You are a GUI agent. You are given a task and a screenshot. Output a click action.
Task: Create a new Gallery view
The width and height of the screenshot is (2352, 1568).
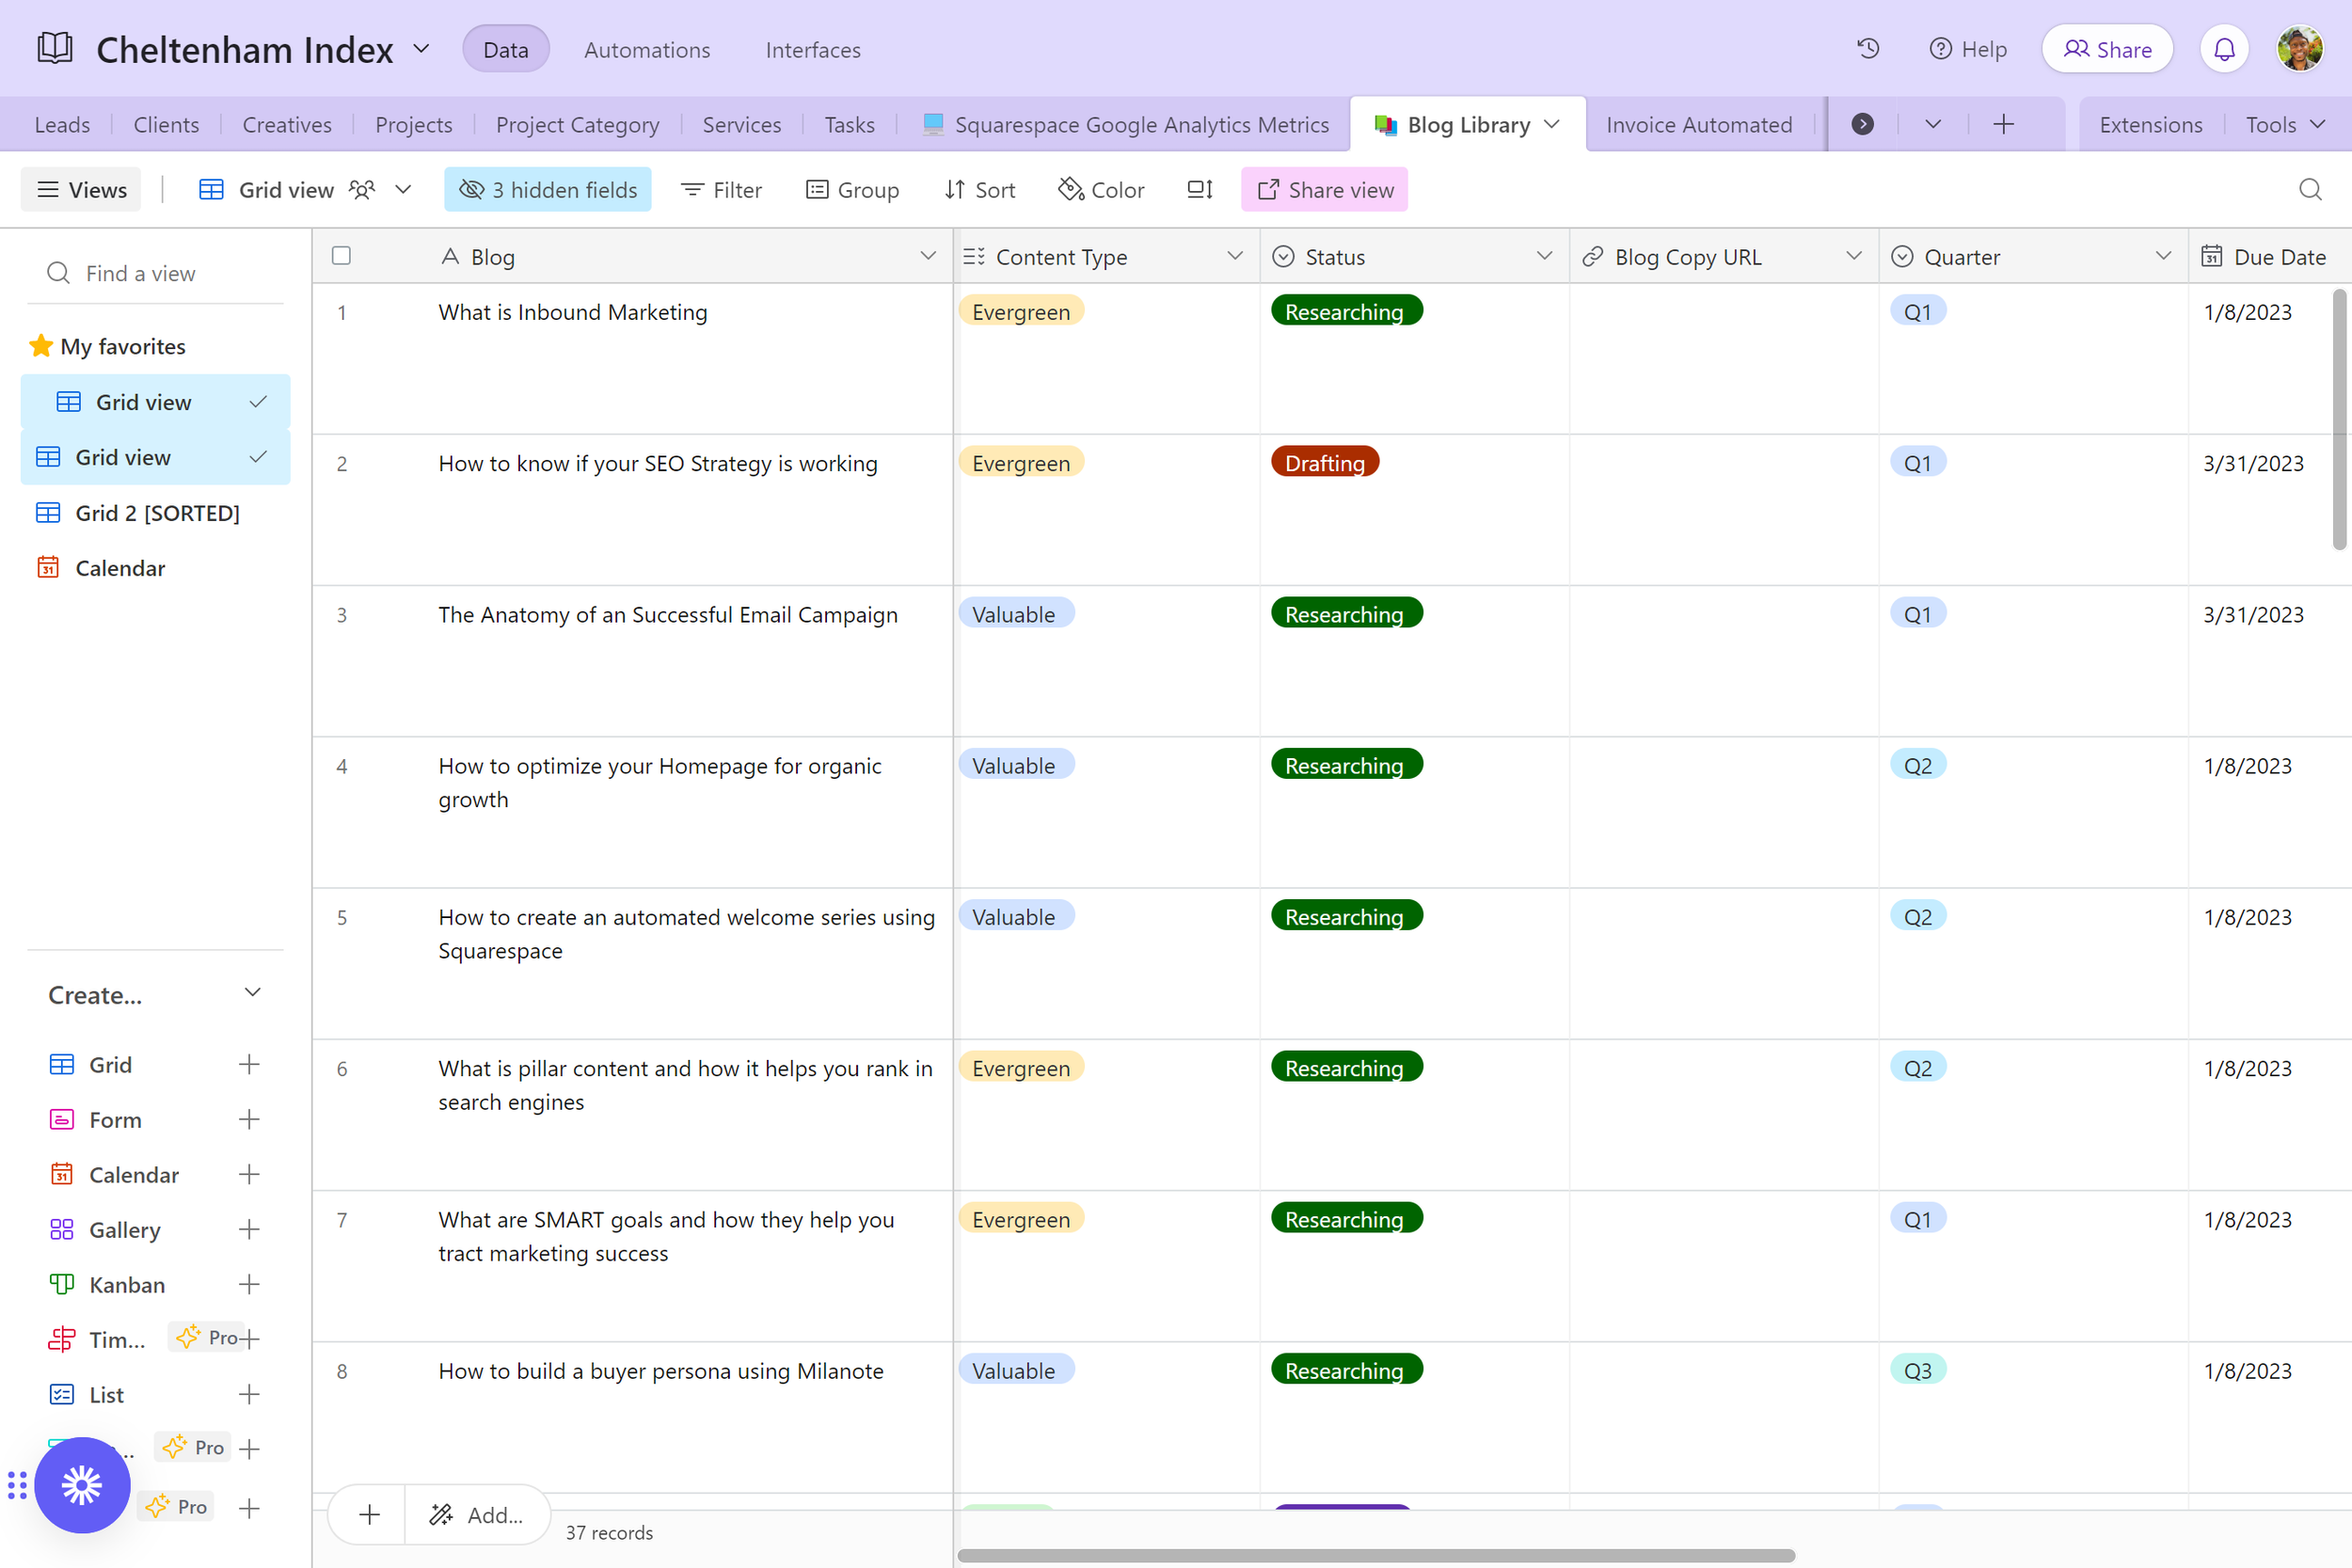pyautogui.click(x=250, y=1229)
